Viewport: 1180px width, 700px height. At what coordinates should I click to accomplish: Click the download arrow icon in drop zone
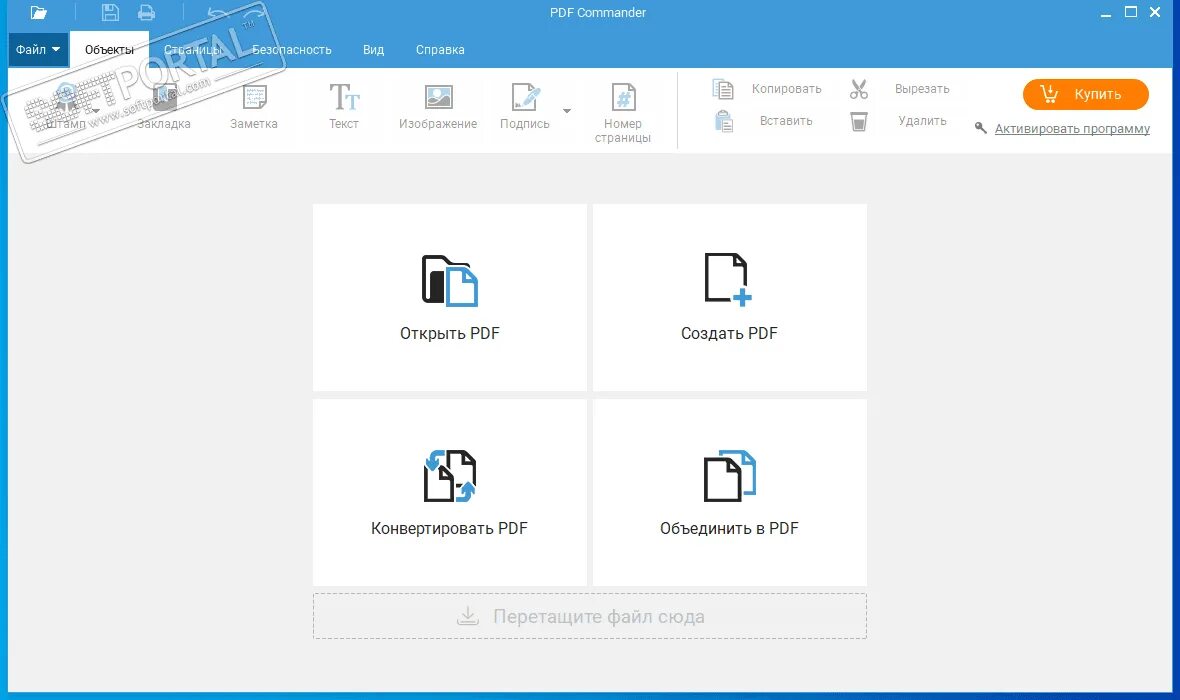[x=467, y=616]
